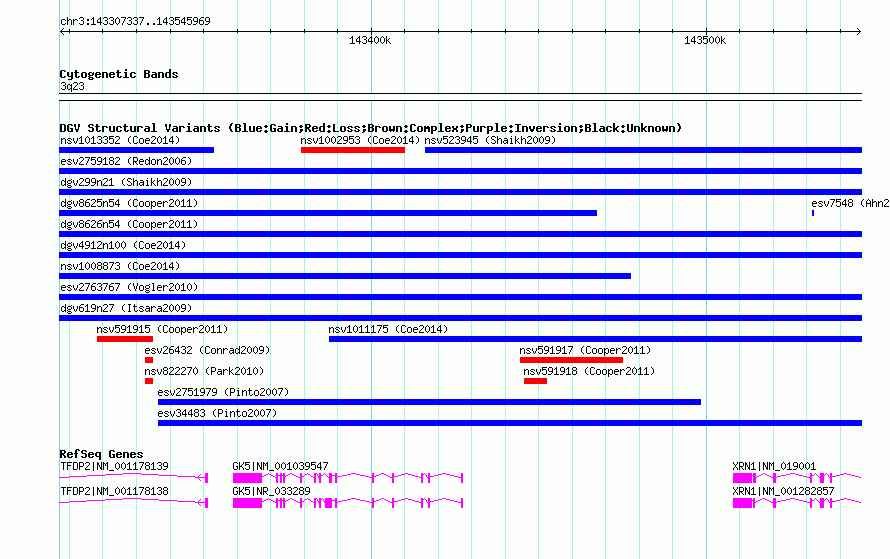Screen dimensions: 890x559
Task: Click the nsv591915 (Cooper2011) label
Action: (x=162, y=329)
